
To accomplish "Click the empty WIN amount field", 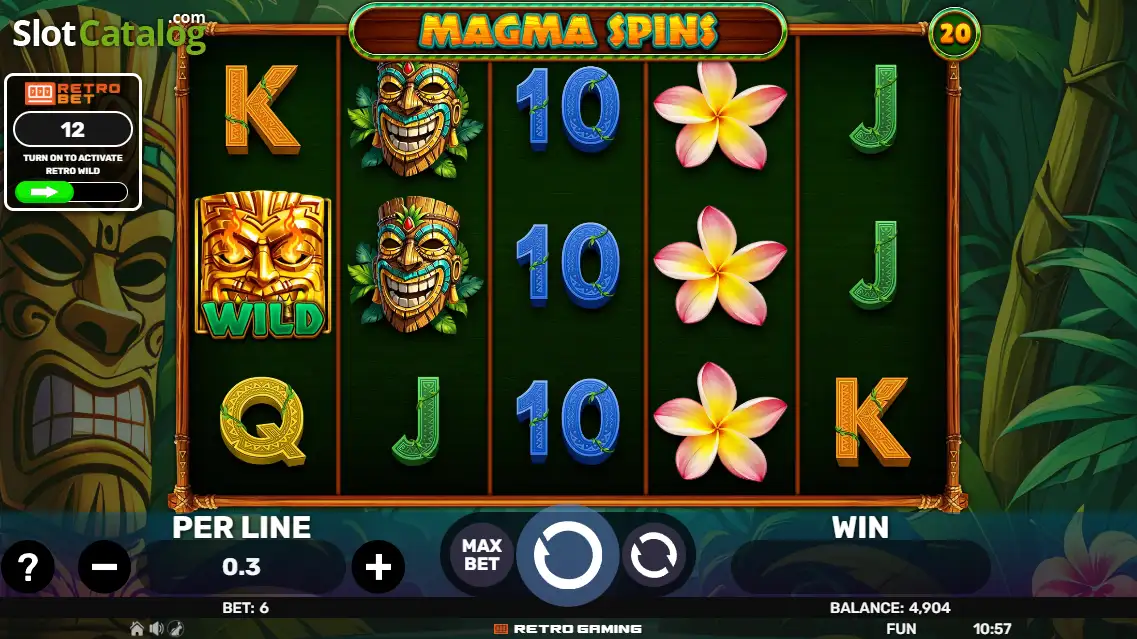I will click(861, 566).
